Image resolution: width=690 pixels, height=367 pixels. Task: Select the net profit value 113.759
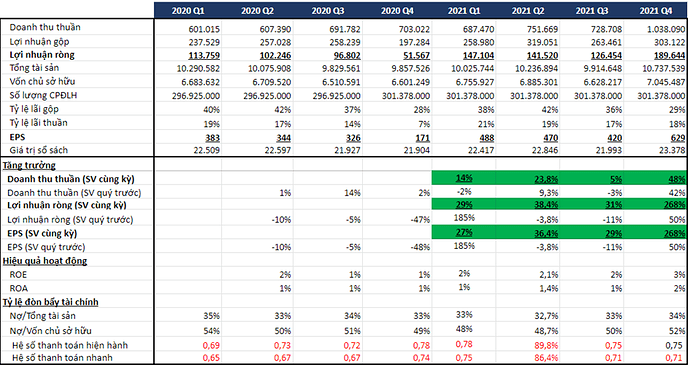click(203, 56)
